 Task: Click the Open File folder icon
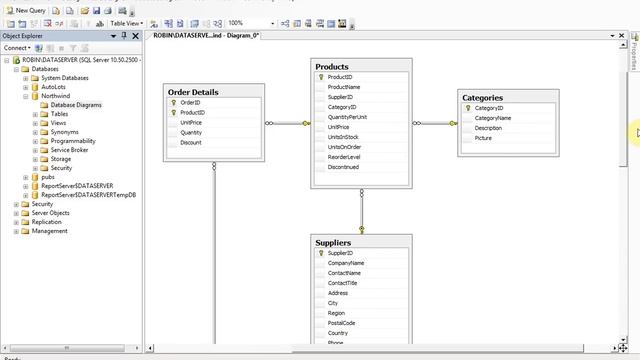point(84,11)
